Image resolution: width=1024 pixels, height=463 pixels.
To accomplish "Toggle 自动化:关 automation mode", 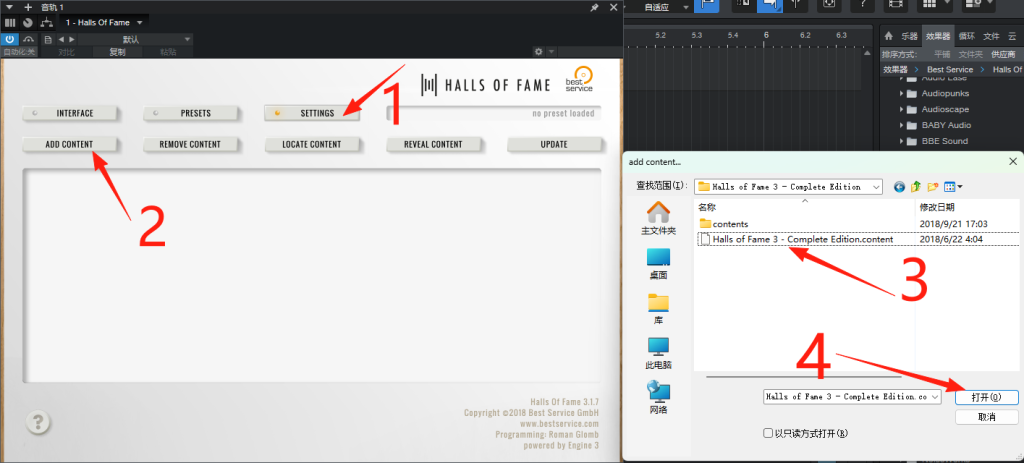I will tap(19, 52).
